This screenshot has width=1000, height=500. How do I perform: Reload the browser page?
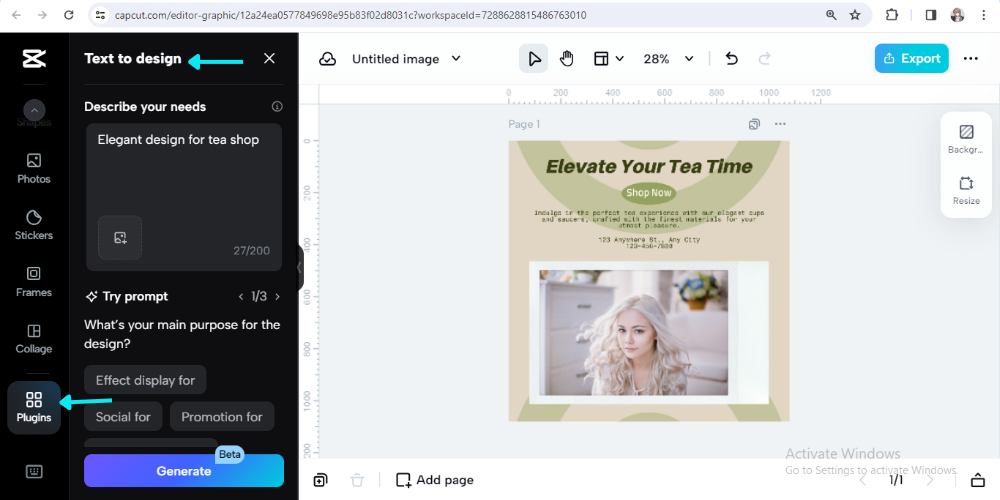coord(69,15)
